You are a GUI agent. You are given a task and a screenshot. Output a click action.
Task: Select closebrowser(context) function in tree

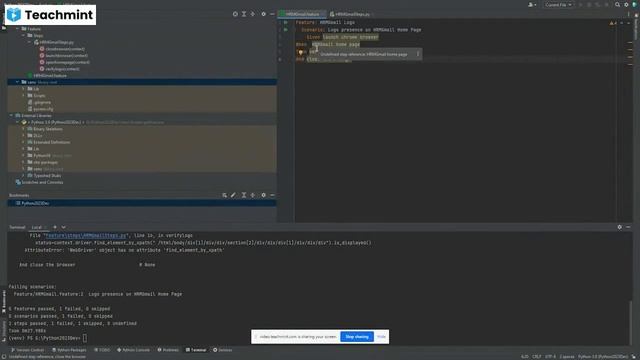point(64,49)
